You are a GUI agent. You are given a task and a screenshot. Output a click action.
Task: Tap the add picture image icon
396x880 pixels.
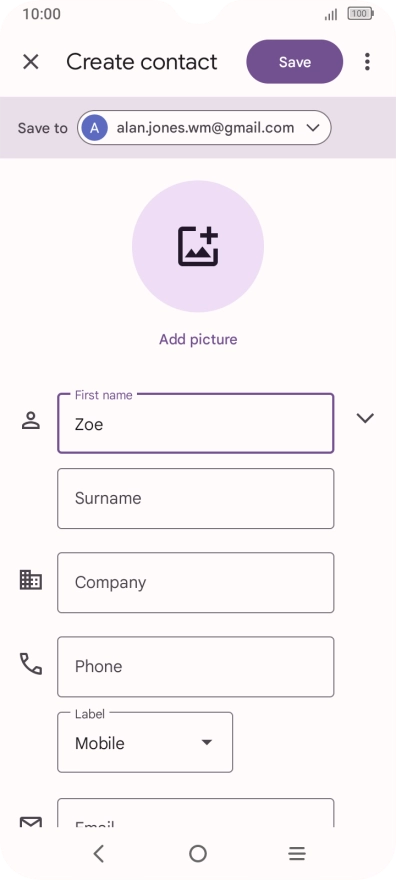(x=198, y=246)
